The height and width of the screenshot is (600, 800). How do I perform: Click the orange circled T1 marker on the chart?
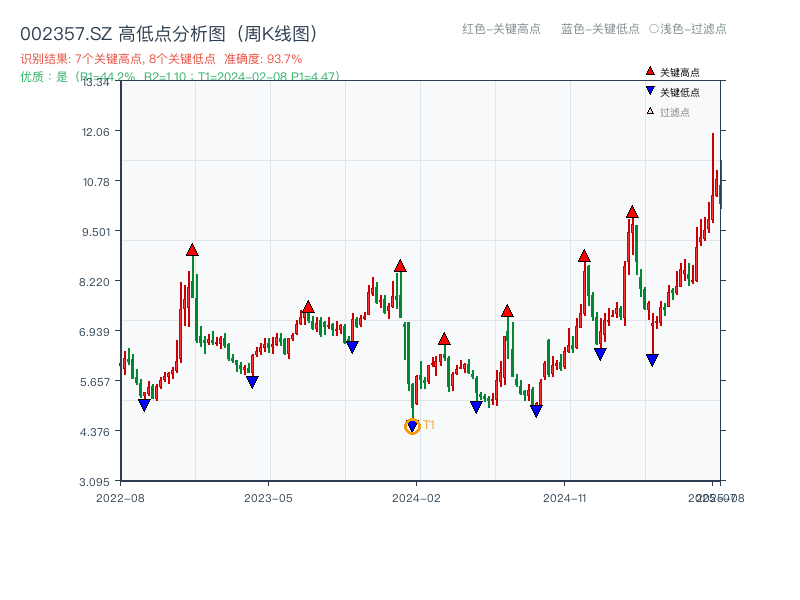(x=412, y=425)
